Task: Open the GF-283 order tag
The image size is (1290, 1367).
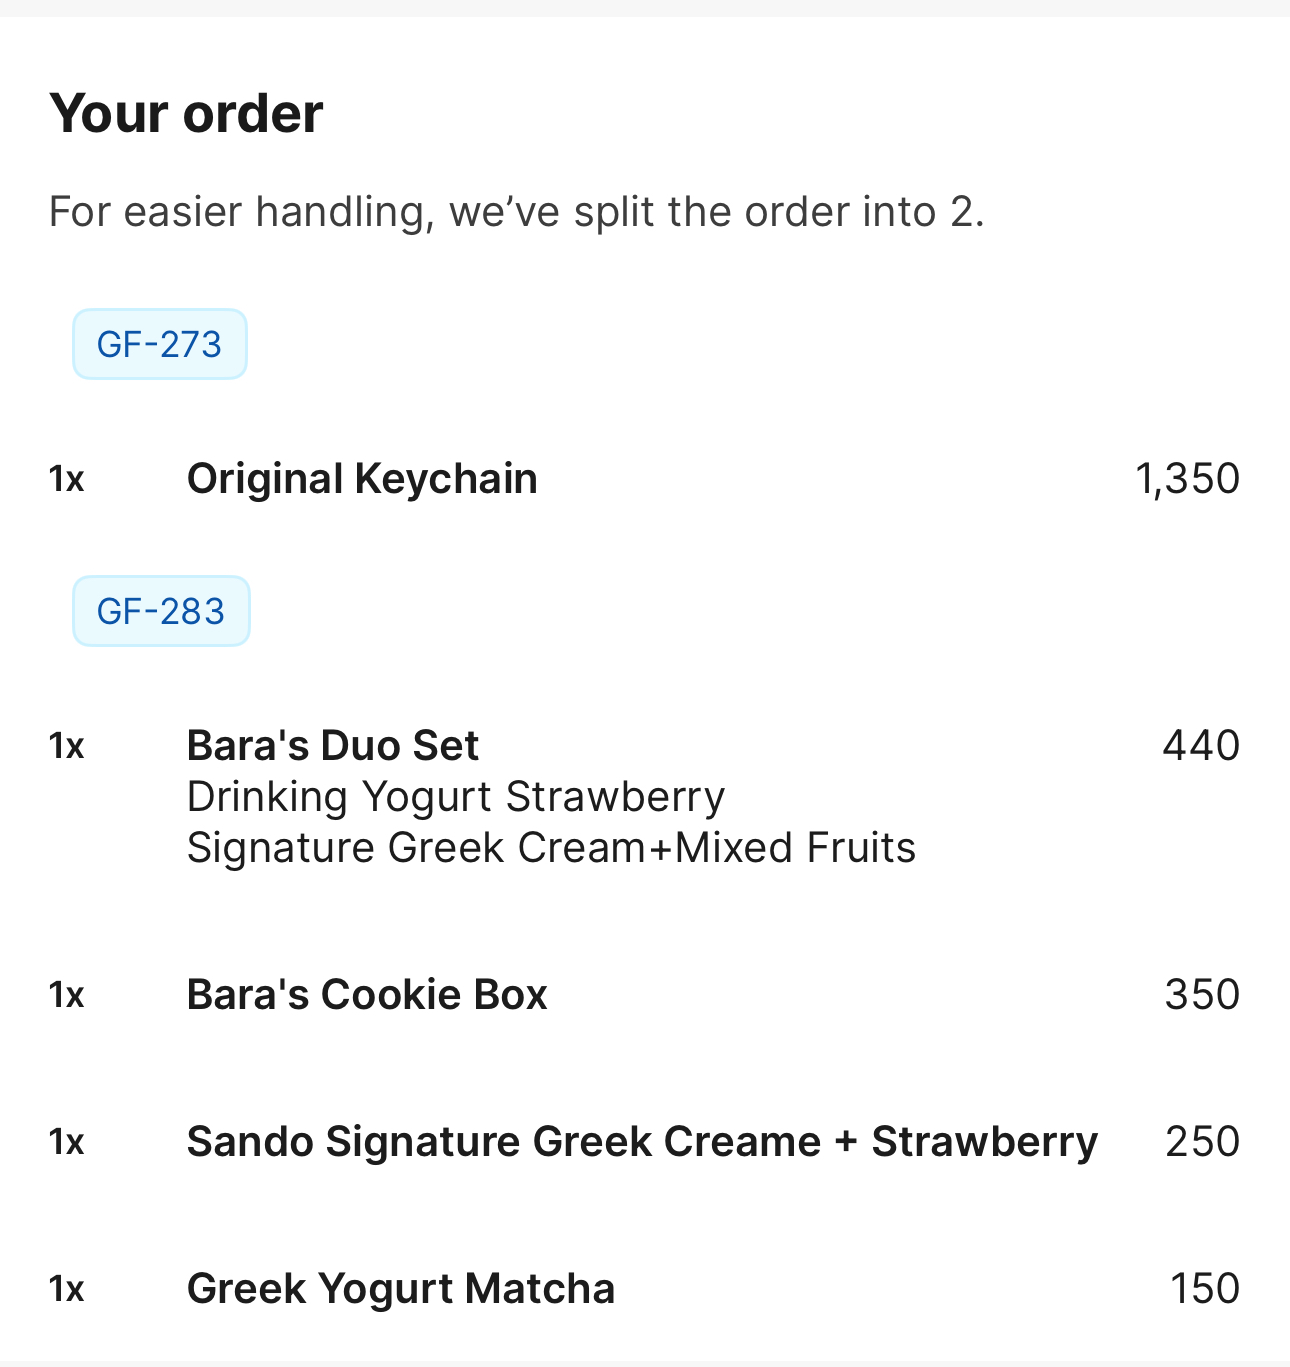Action: pyautogui.click(x=160, y=611)
